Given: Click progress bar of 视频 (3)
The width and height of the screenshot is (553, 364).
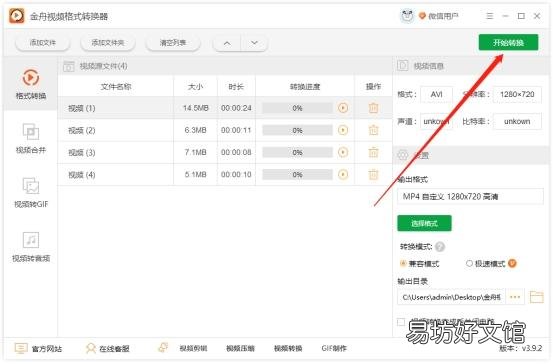Looking at the screenshot, I should [x=297, y=153].
